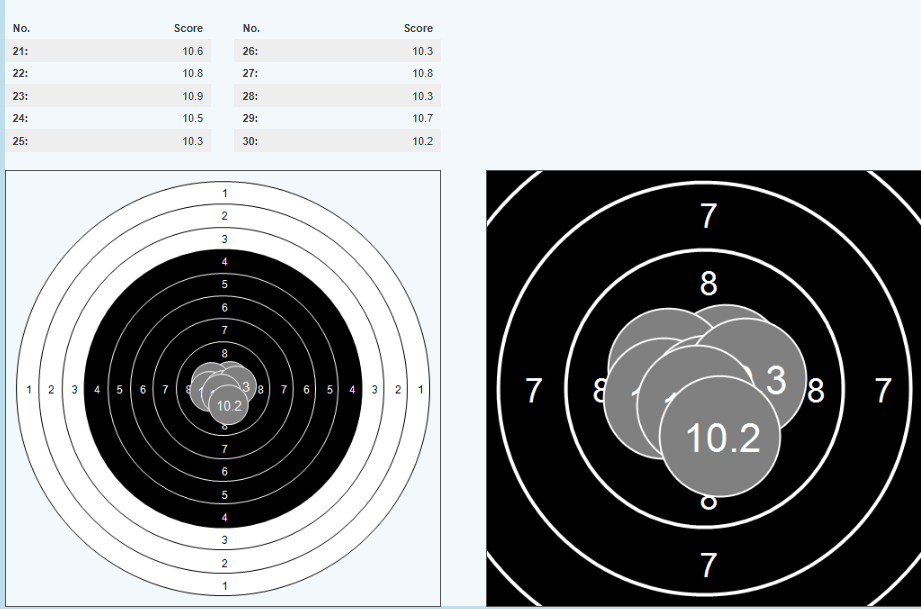Select shot row 30 with score 10.2

(337, 141)
